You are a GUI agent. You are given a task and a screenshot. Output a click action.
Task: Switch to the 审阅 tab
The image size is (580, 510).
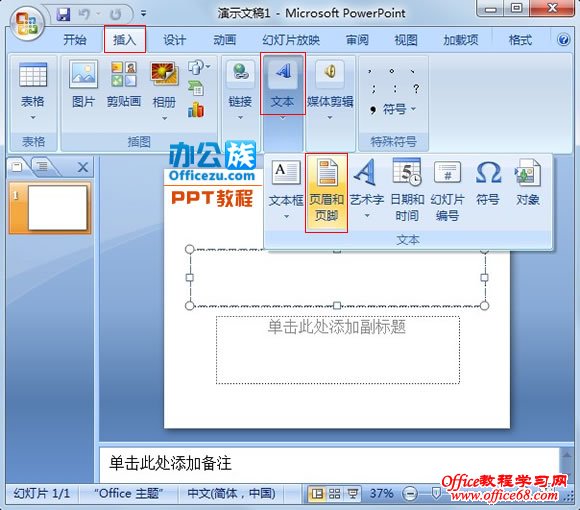tap(357, 40)
